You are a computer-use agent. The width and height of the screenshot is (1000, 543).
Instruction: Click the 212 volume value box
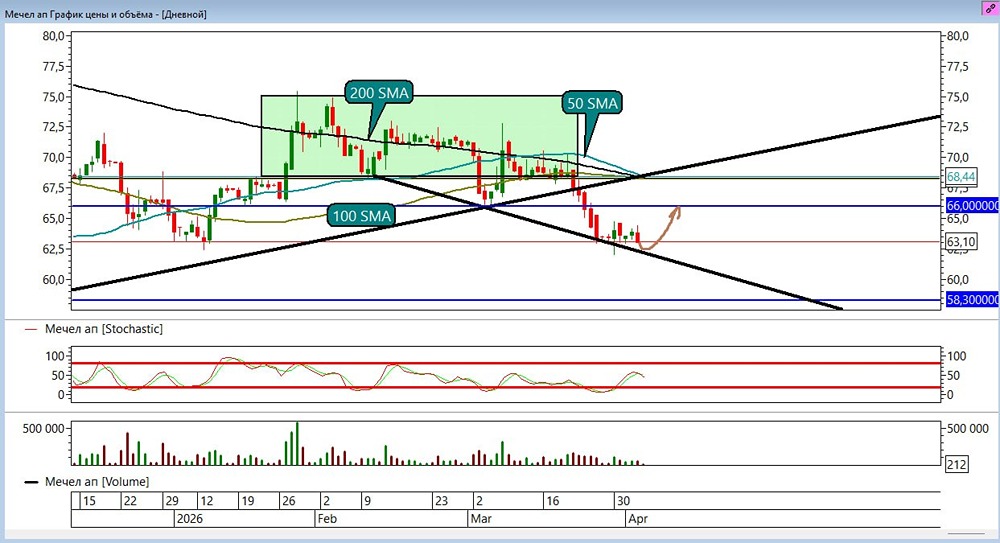(956, 465)
